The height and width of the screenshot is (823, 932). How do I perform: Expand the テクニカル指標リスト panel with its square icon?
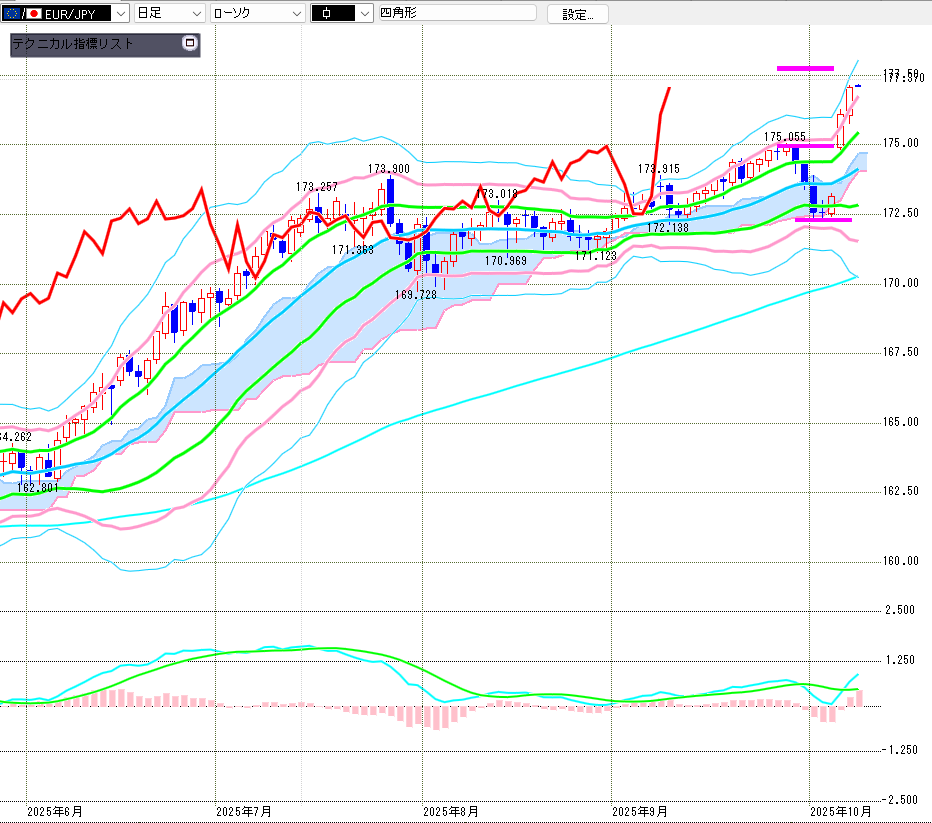pos(189,43)
